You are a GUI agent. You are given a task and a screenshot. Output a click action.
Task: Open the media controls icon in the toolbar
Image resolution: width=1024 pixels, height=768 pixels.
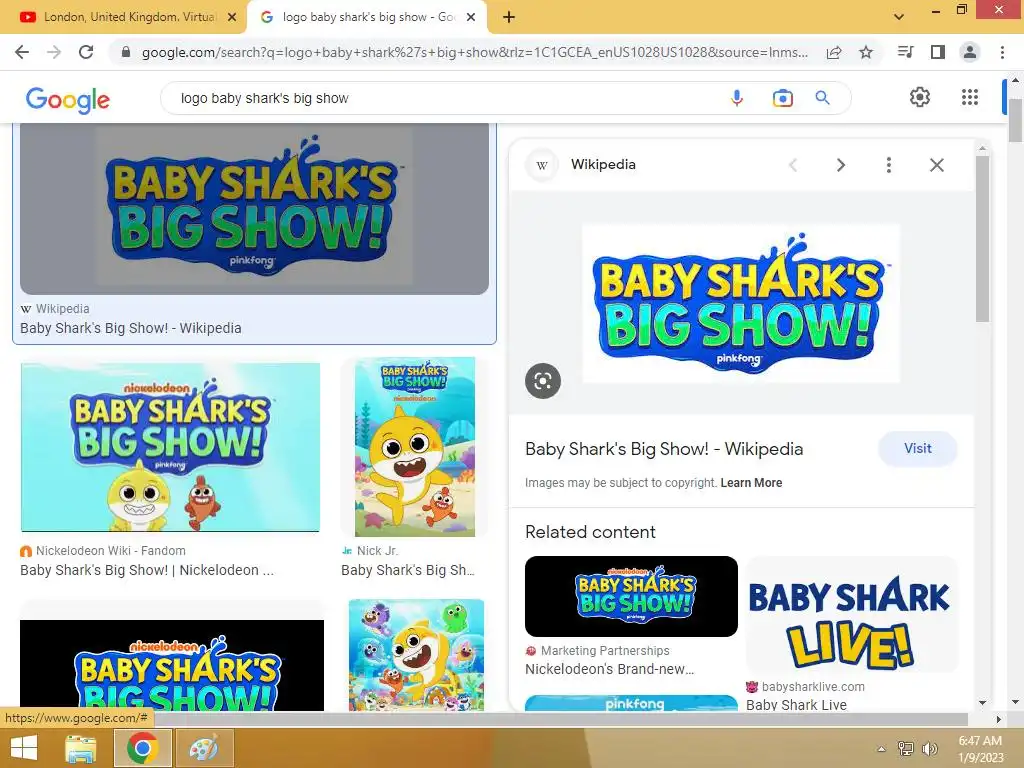[905, 52]
